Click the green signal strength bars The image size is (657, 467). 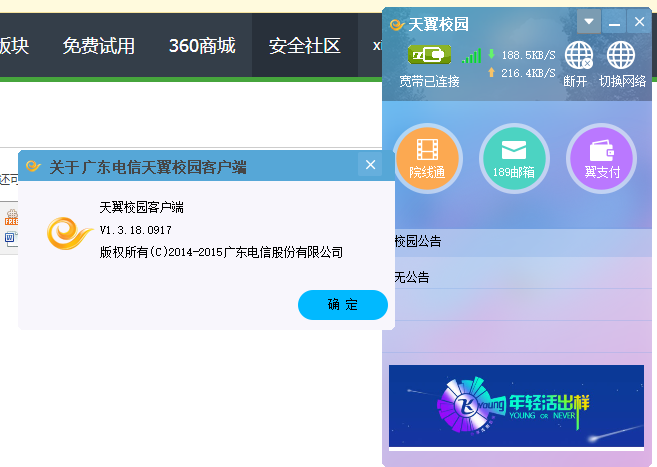point(471,56)
